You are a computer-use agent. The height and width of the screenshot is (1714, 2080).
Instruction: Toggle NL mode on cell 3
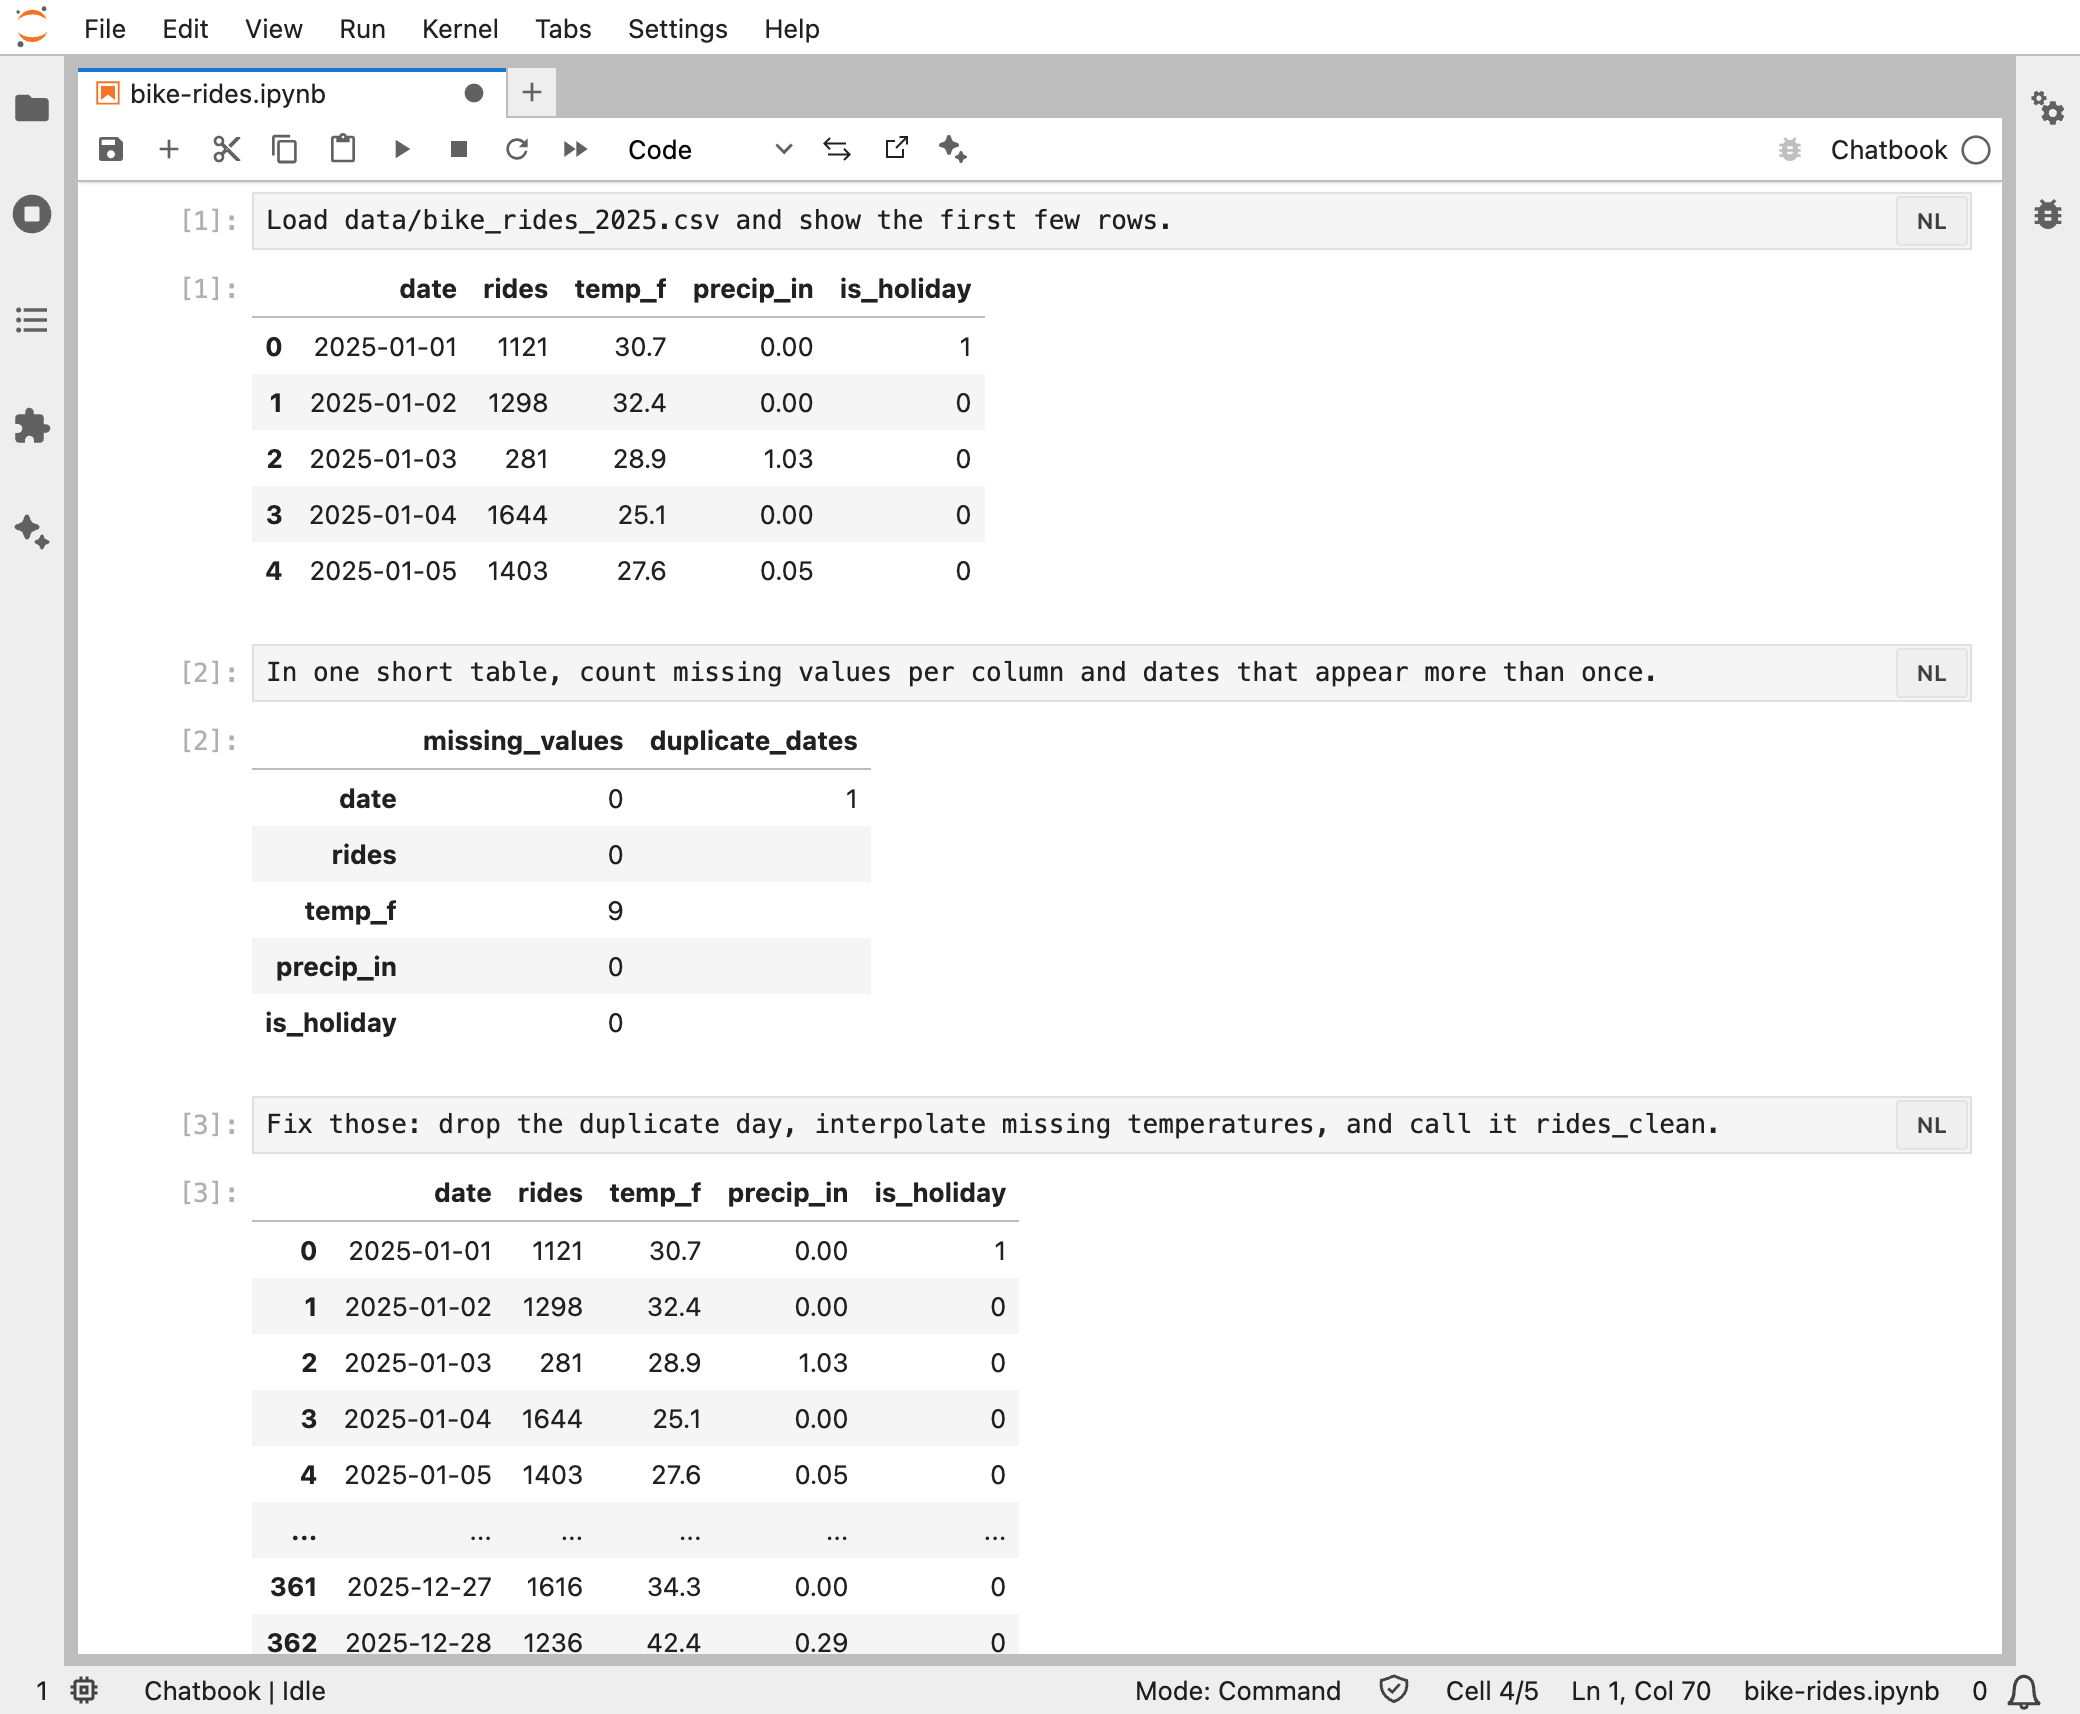(1931, 1125)
